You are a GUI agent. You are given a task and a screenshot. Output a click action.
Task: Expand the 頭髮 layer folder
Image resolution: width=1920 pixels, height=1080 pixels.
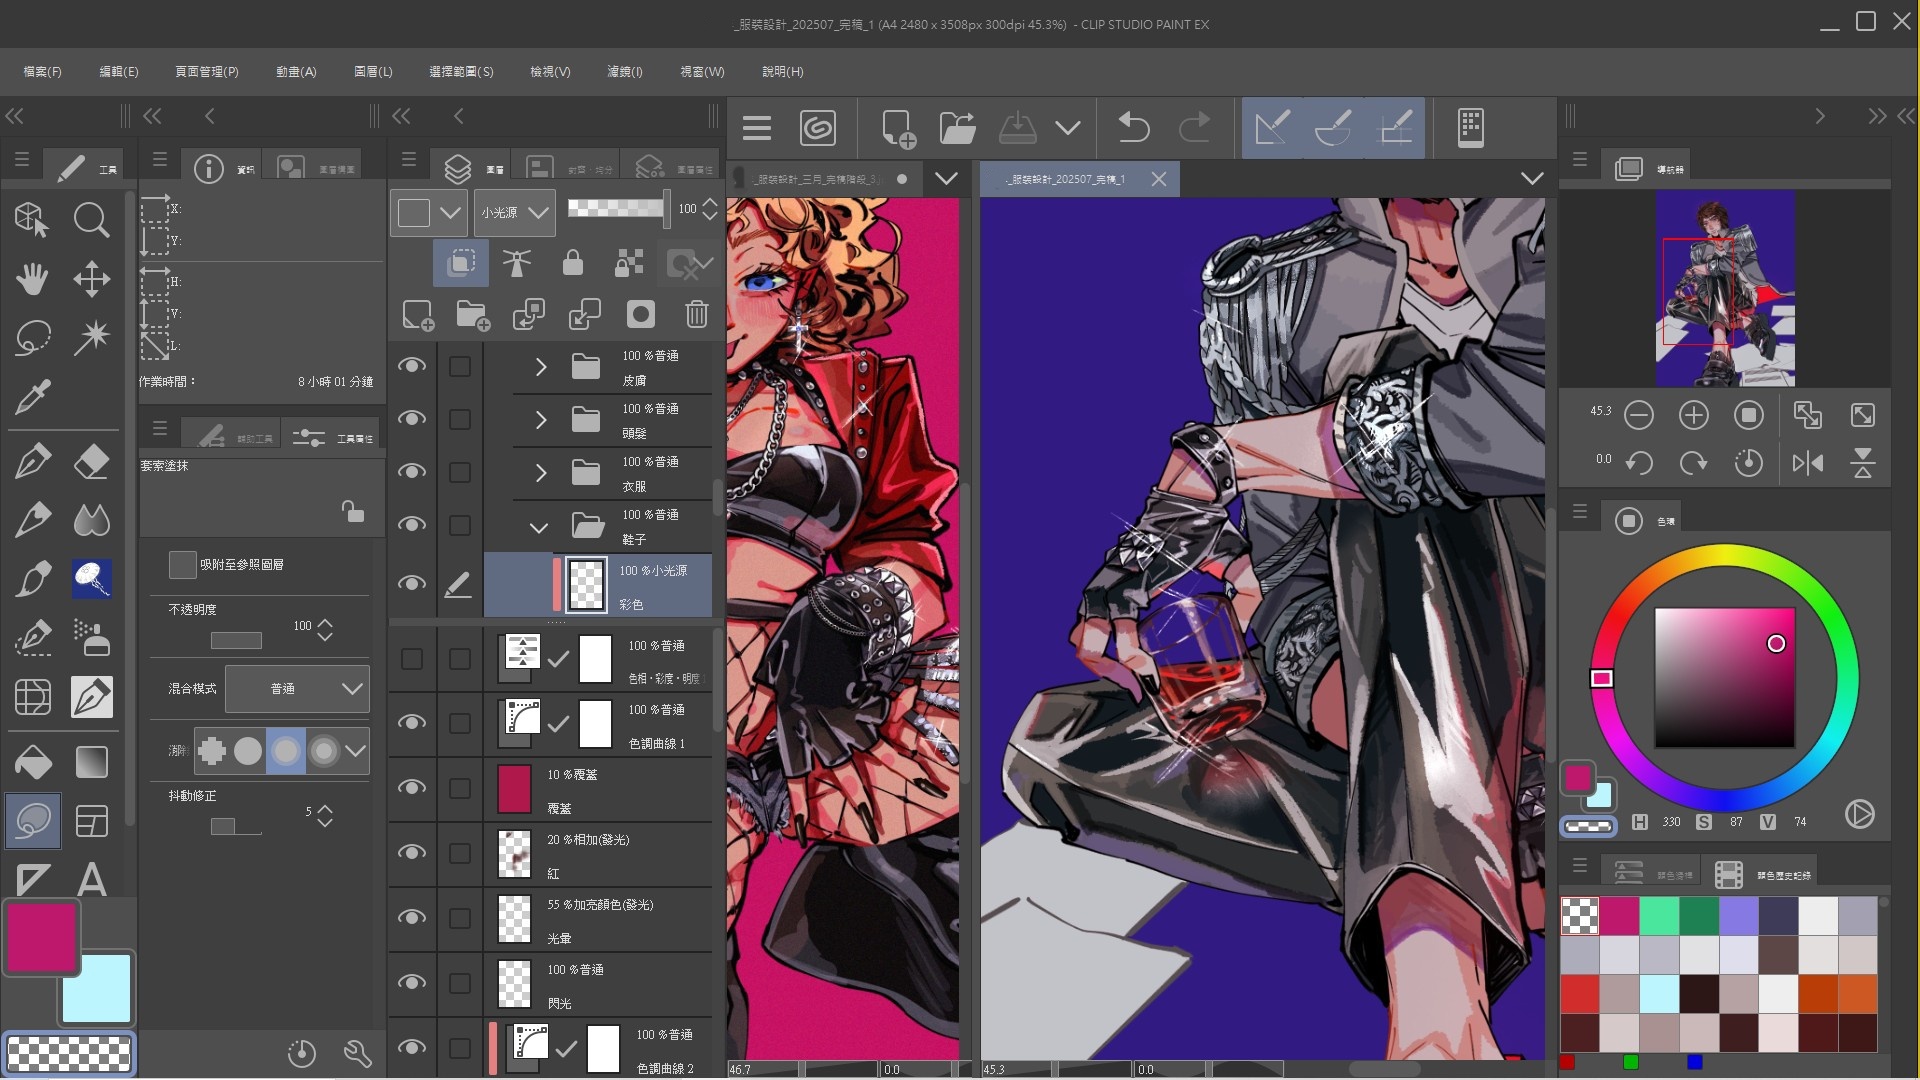coord(541,420)
